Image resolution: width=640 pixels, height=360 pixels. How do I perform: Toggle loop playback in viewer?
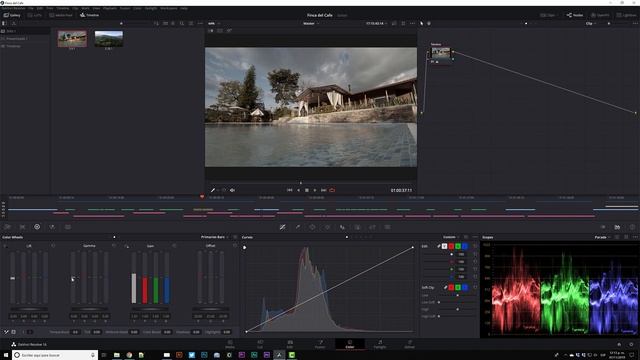pyautogui.click(x=332, y=190)
